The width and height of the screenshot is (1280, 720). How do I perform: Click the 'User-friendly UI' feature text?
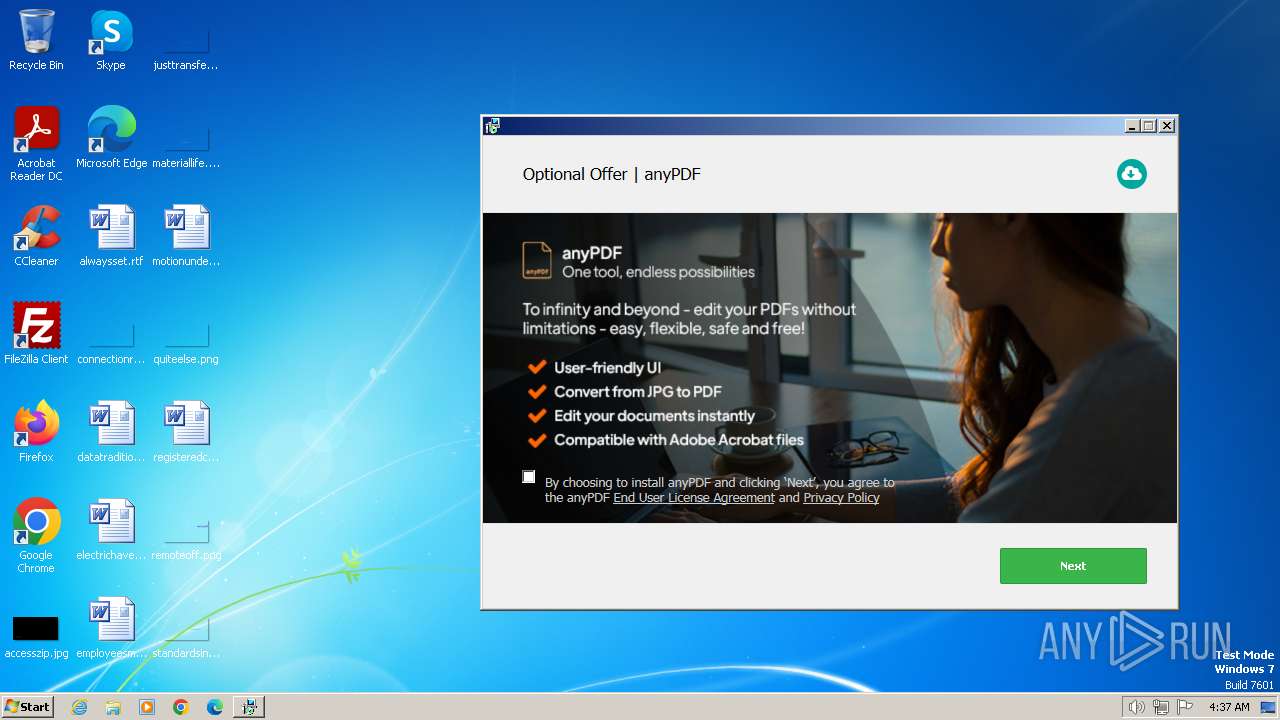point(607,368)
